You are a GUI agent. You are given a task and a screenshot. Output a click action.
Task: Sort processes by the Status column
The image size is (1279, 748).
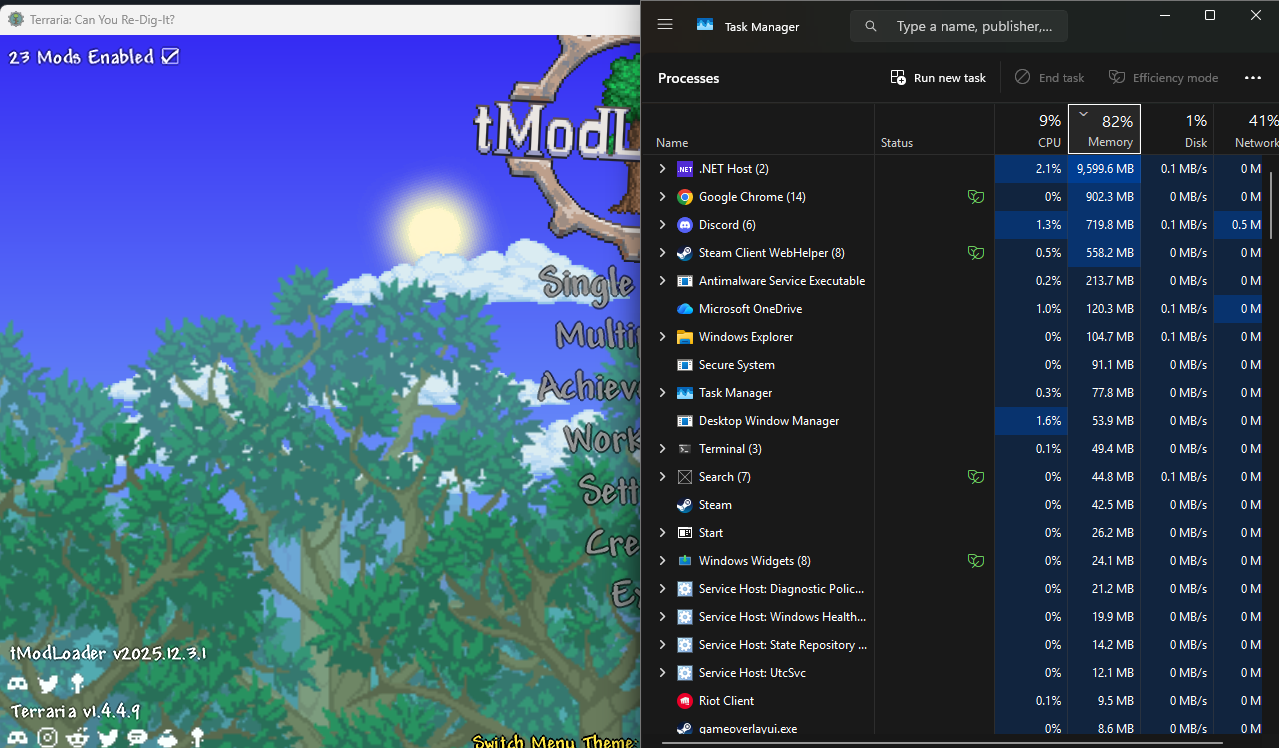(x=935, y=129)
